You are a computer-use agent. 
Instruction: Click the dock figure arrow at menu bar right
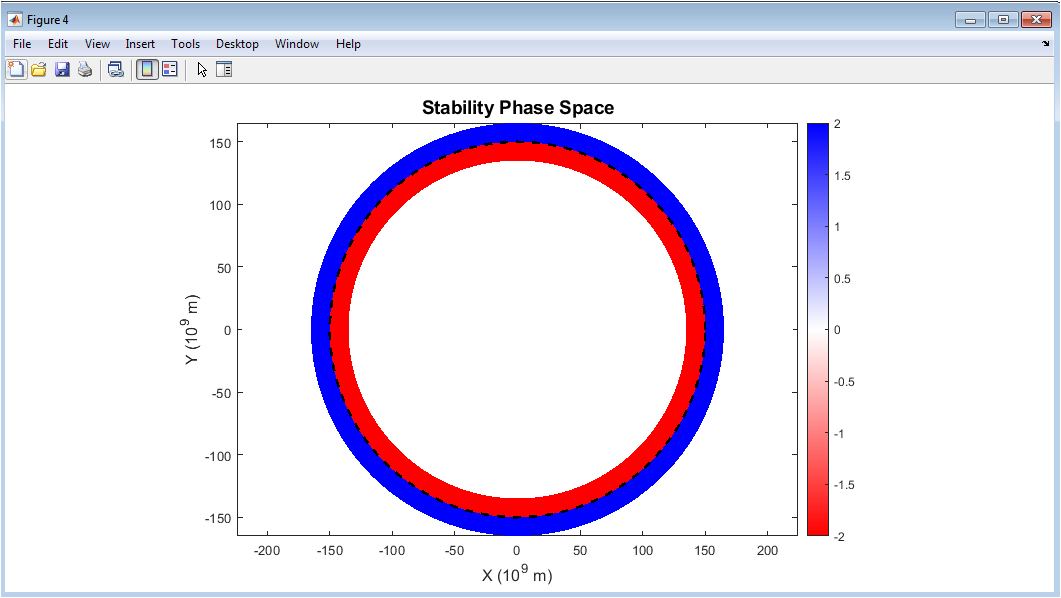point(1046,44)
